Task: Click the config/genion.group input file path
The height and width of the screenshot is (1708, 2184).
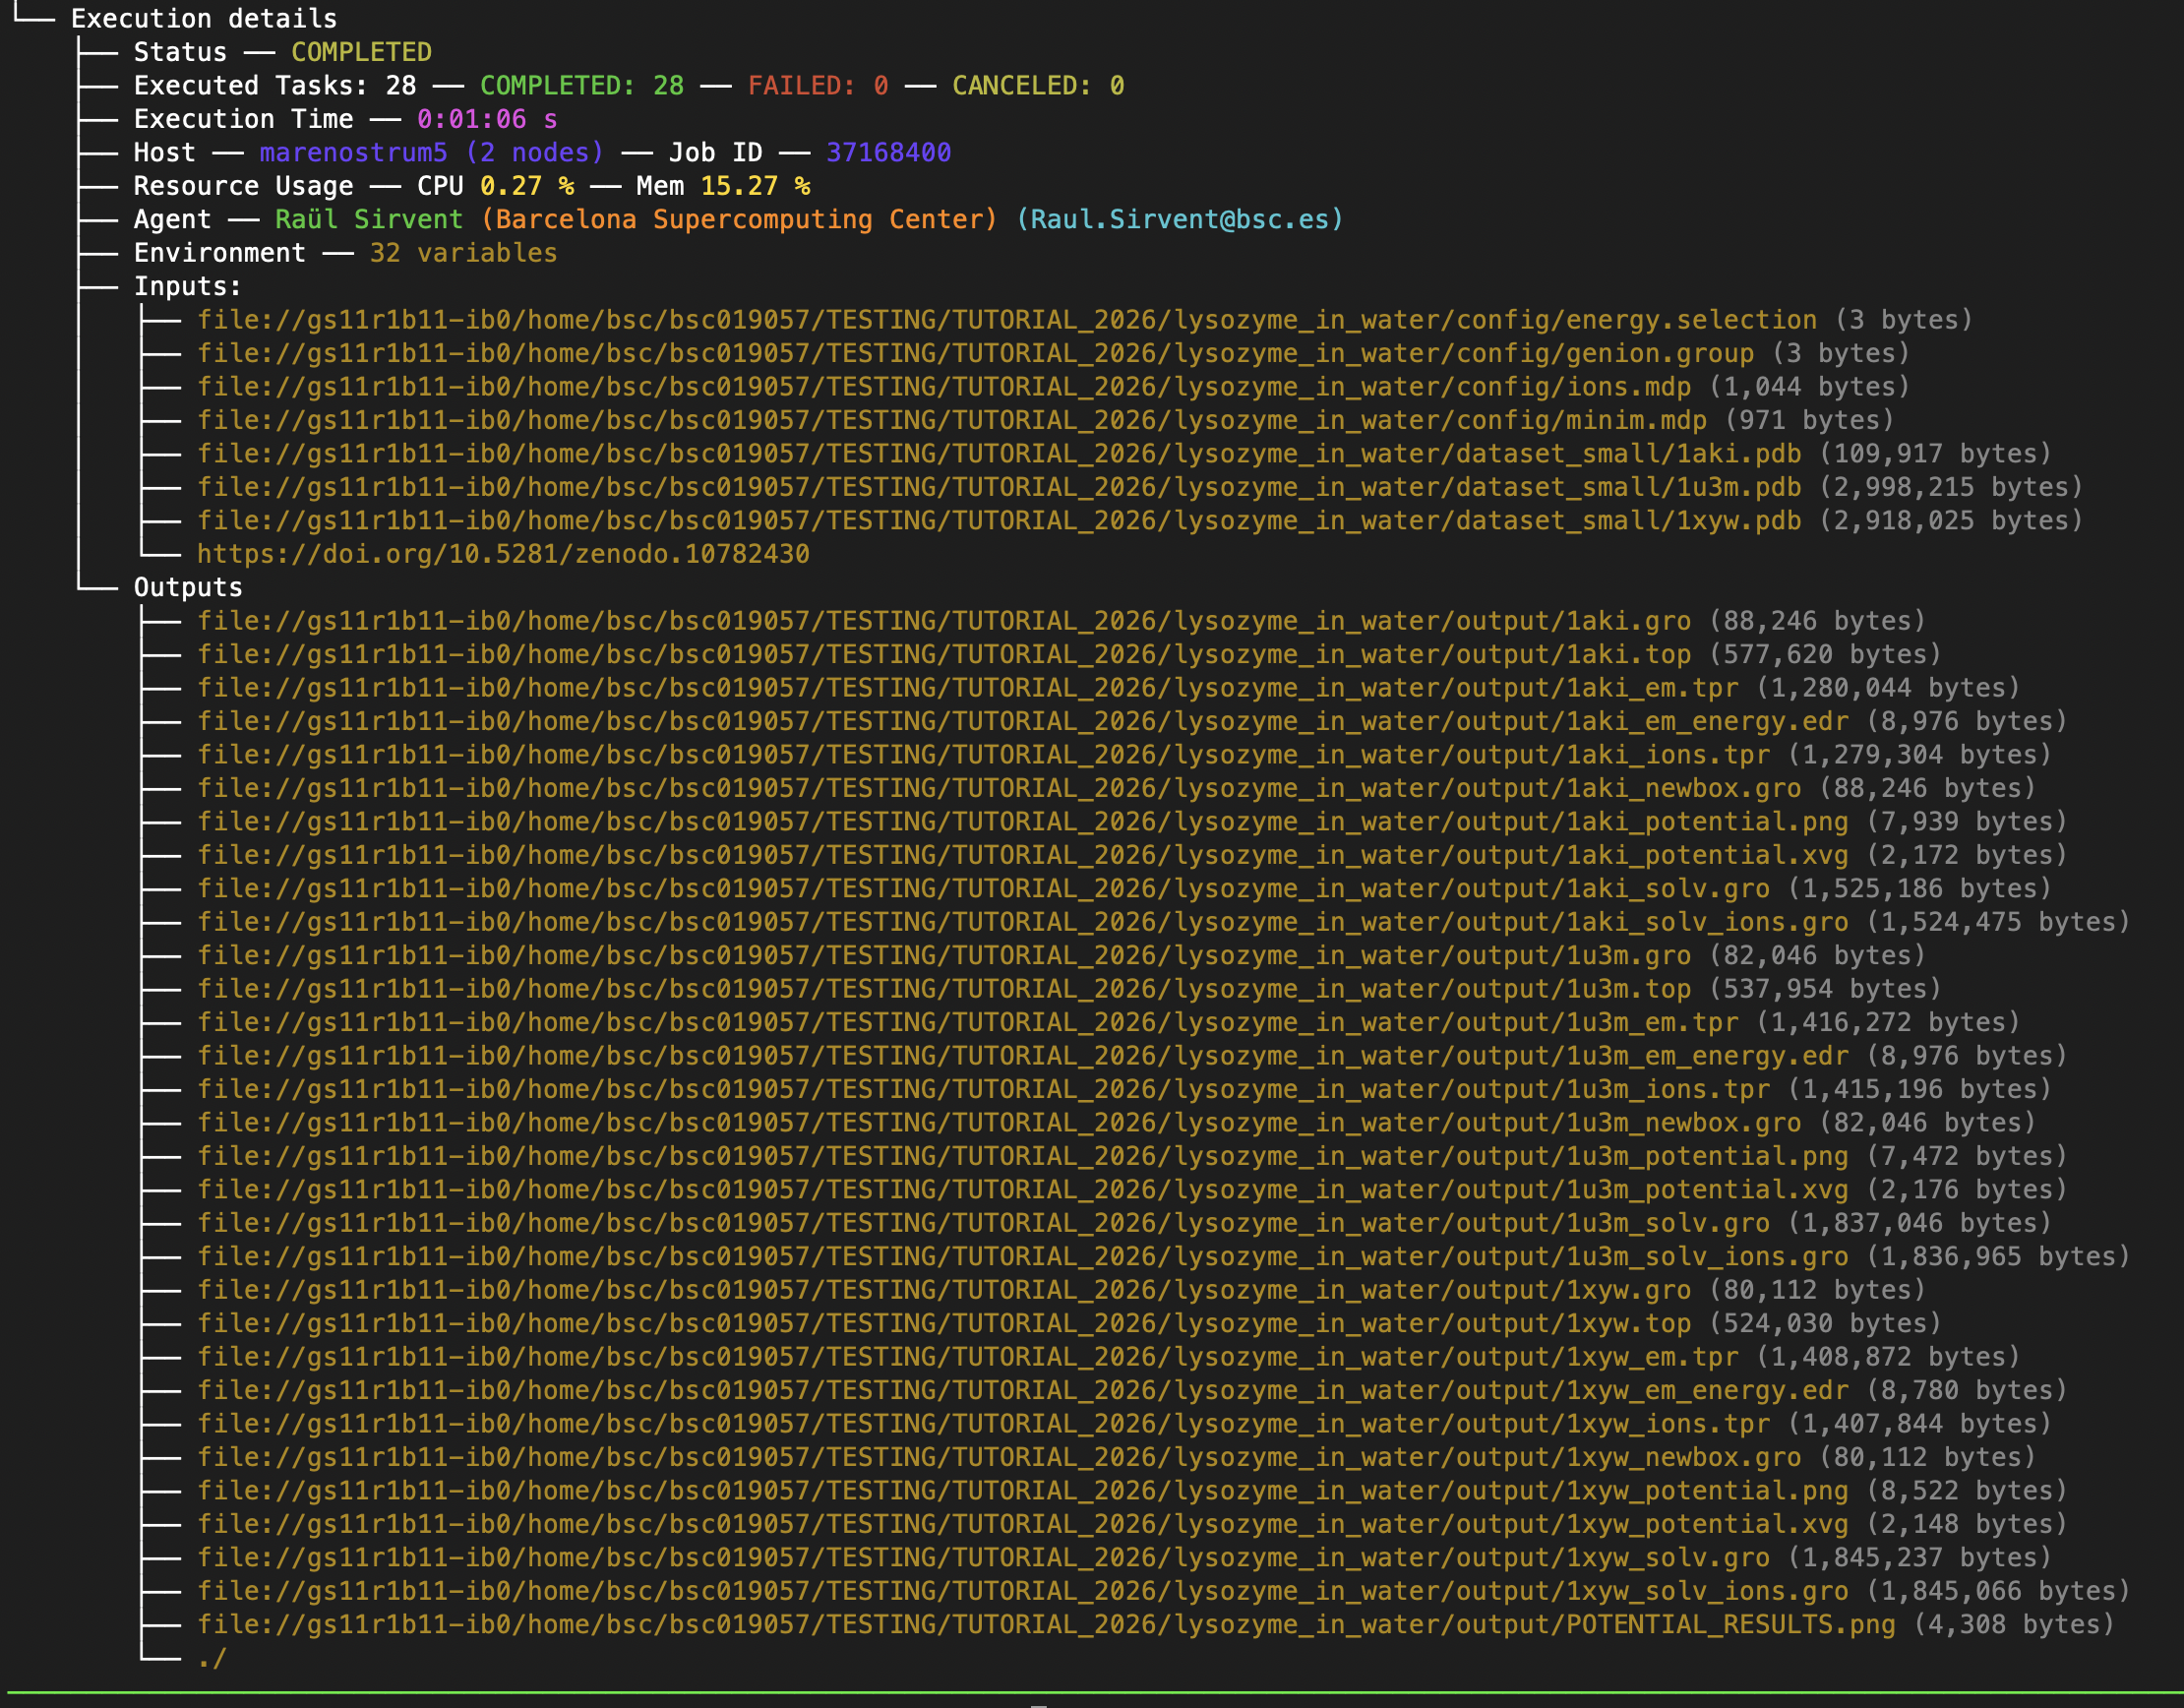Action: (975, 353)
